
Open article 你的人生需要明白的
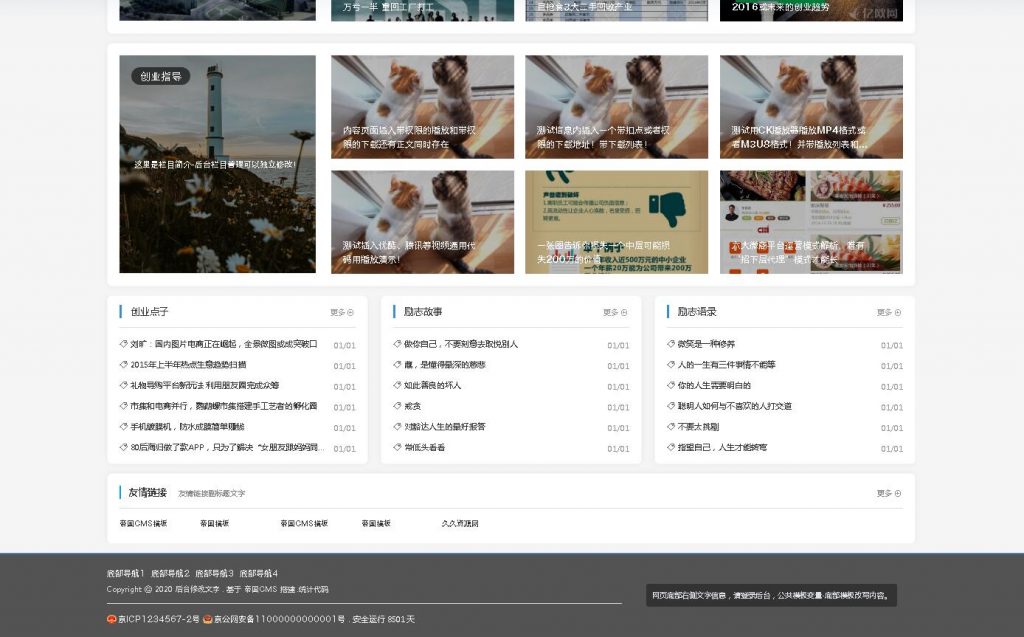(714, 385)
